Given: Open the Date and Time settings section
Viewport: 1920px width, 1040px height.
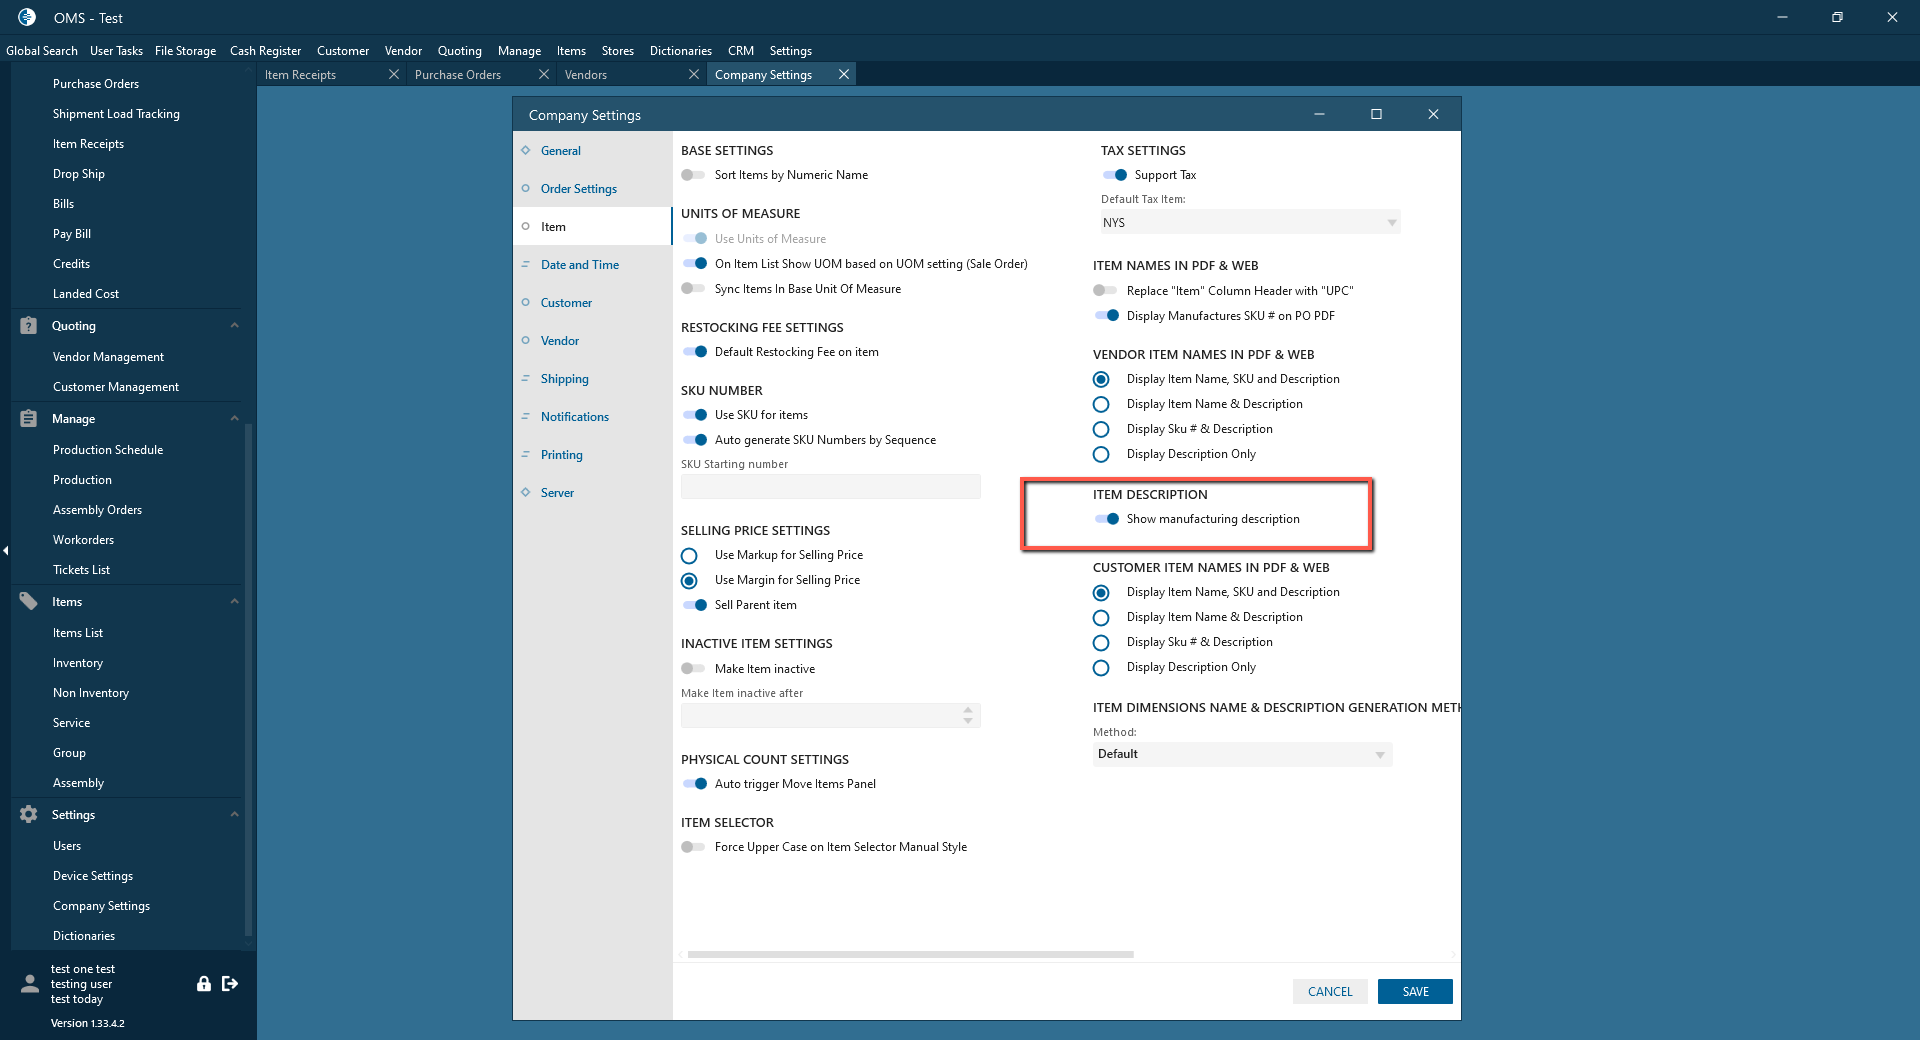Looking at the screenshot, I should tap(592, 265).
